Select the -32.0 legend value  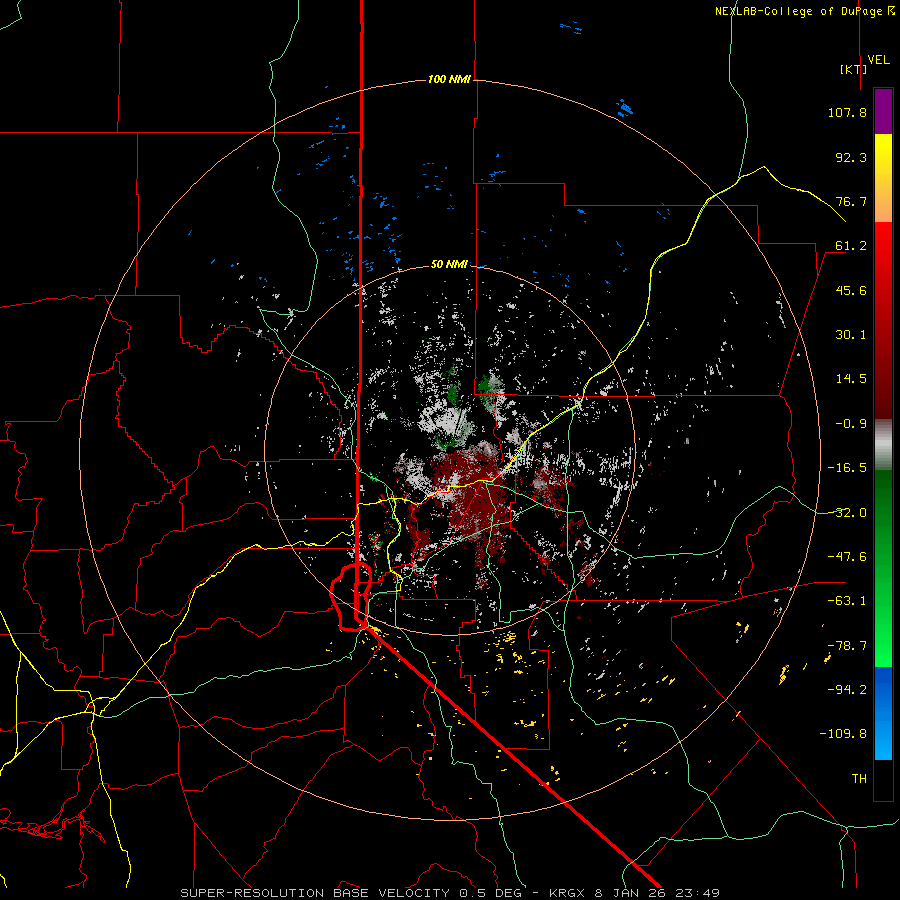pos(847,513)
